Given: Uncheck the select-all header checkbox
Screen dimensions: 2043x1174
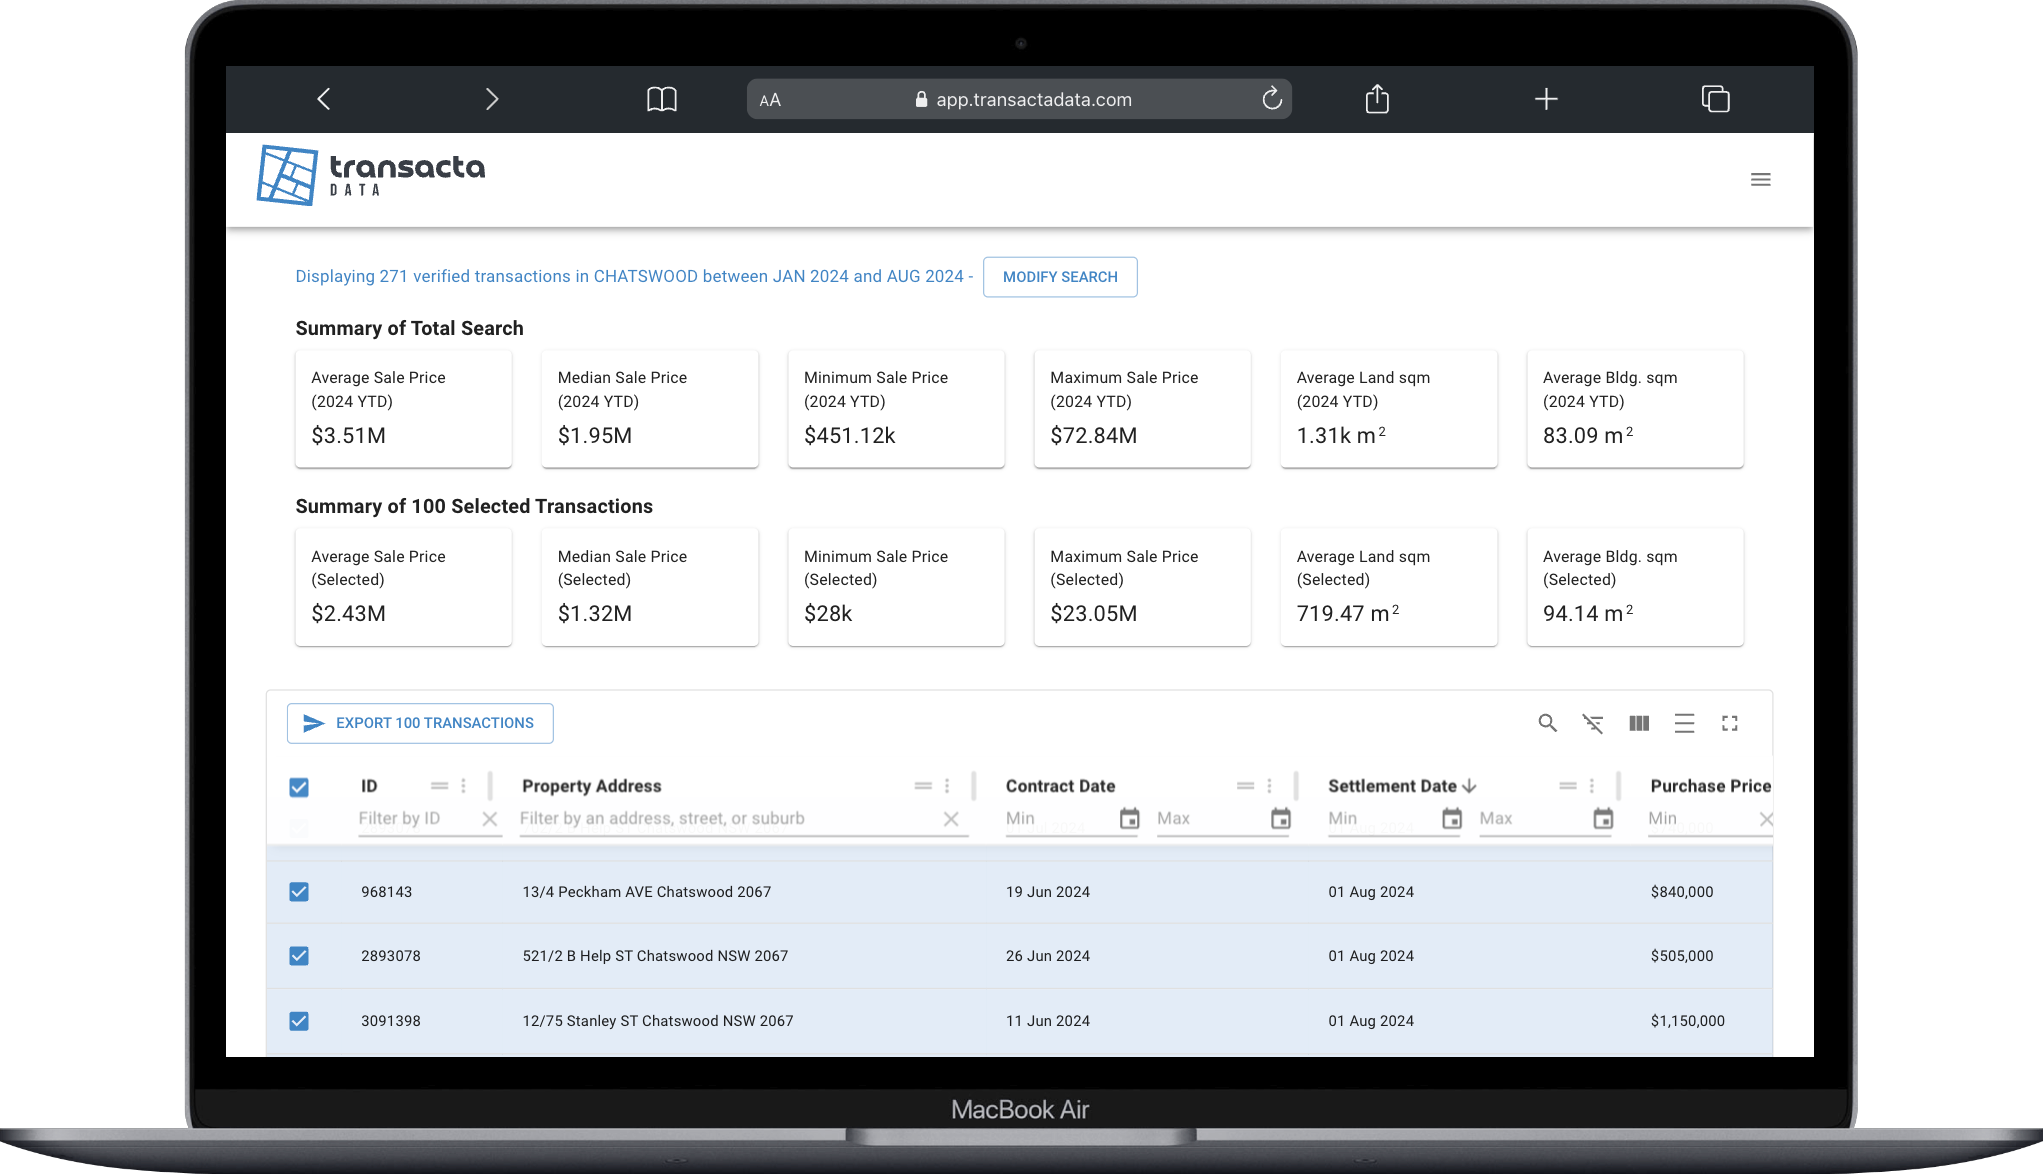Looking at the screenshot, I should coord(299,787).
